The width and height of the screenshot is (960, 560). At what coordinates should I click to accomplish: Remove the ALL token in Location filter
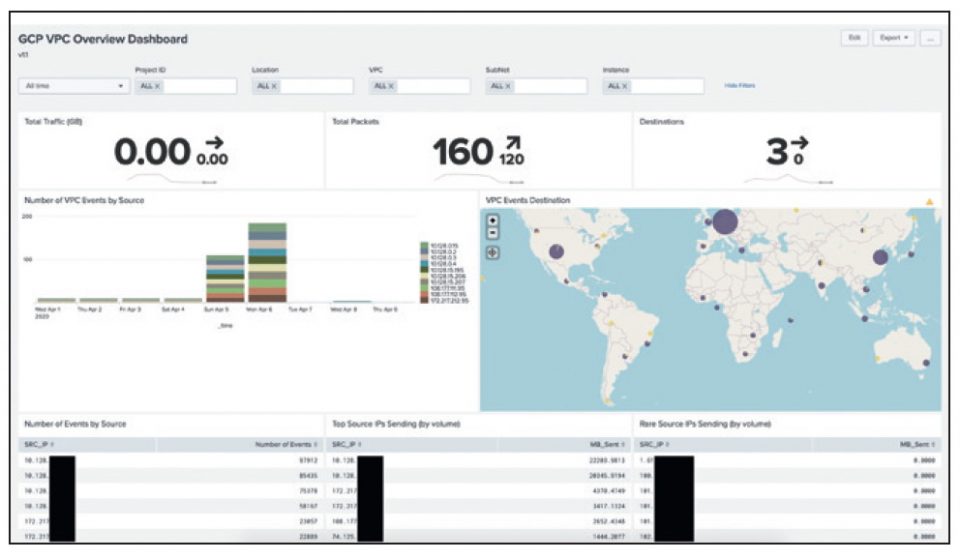(274, 86)
